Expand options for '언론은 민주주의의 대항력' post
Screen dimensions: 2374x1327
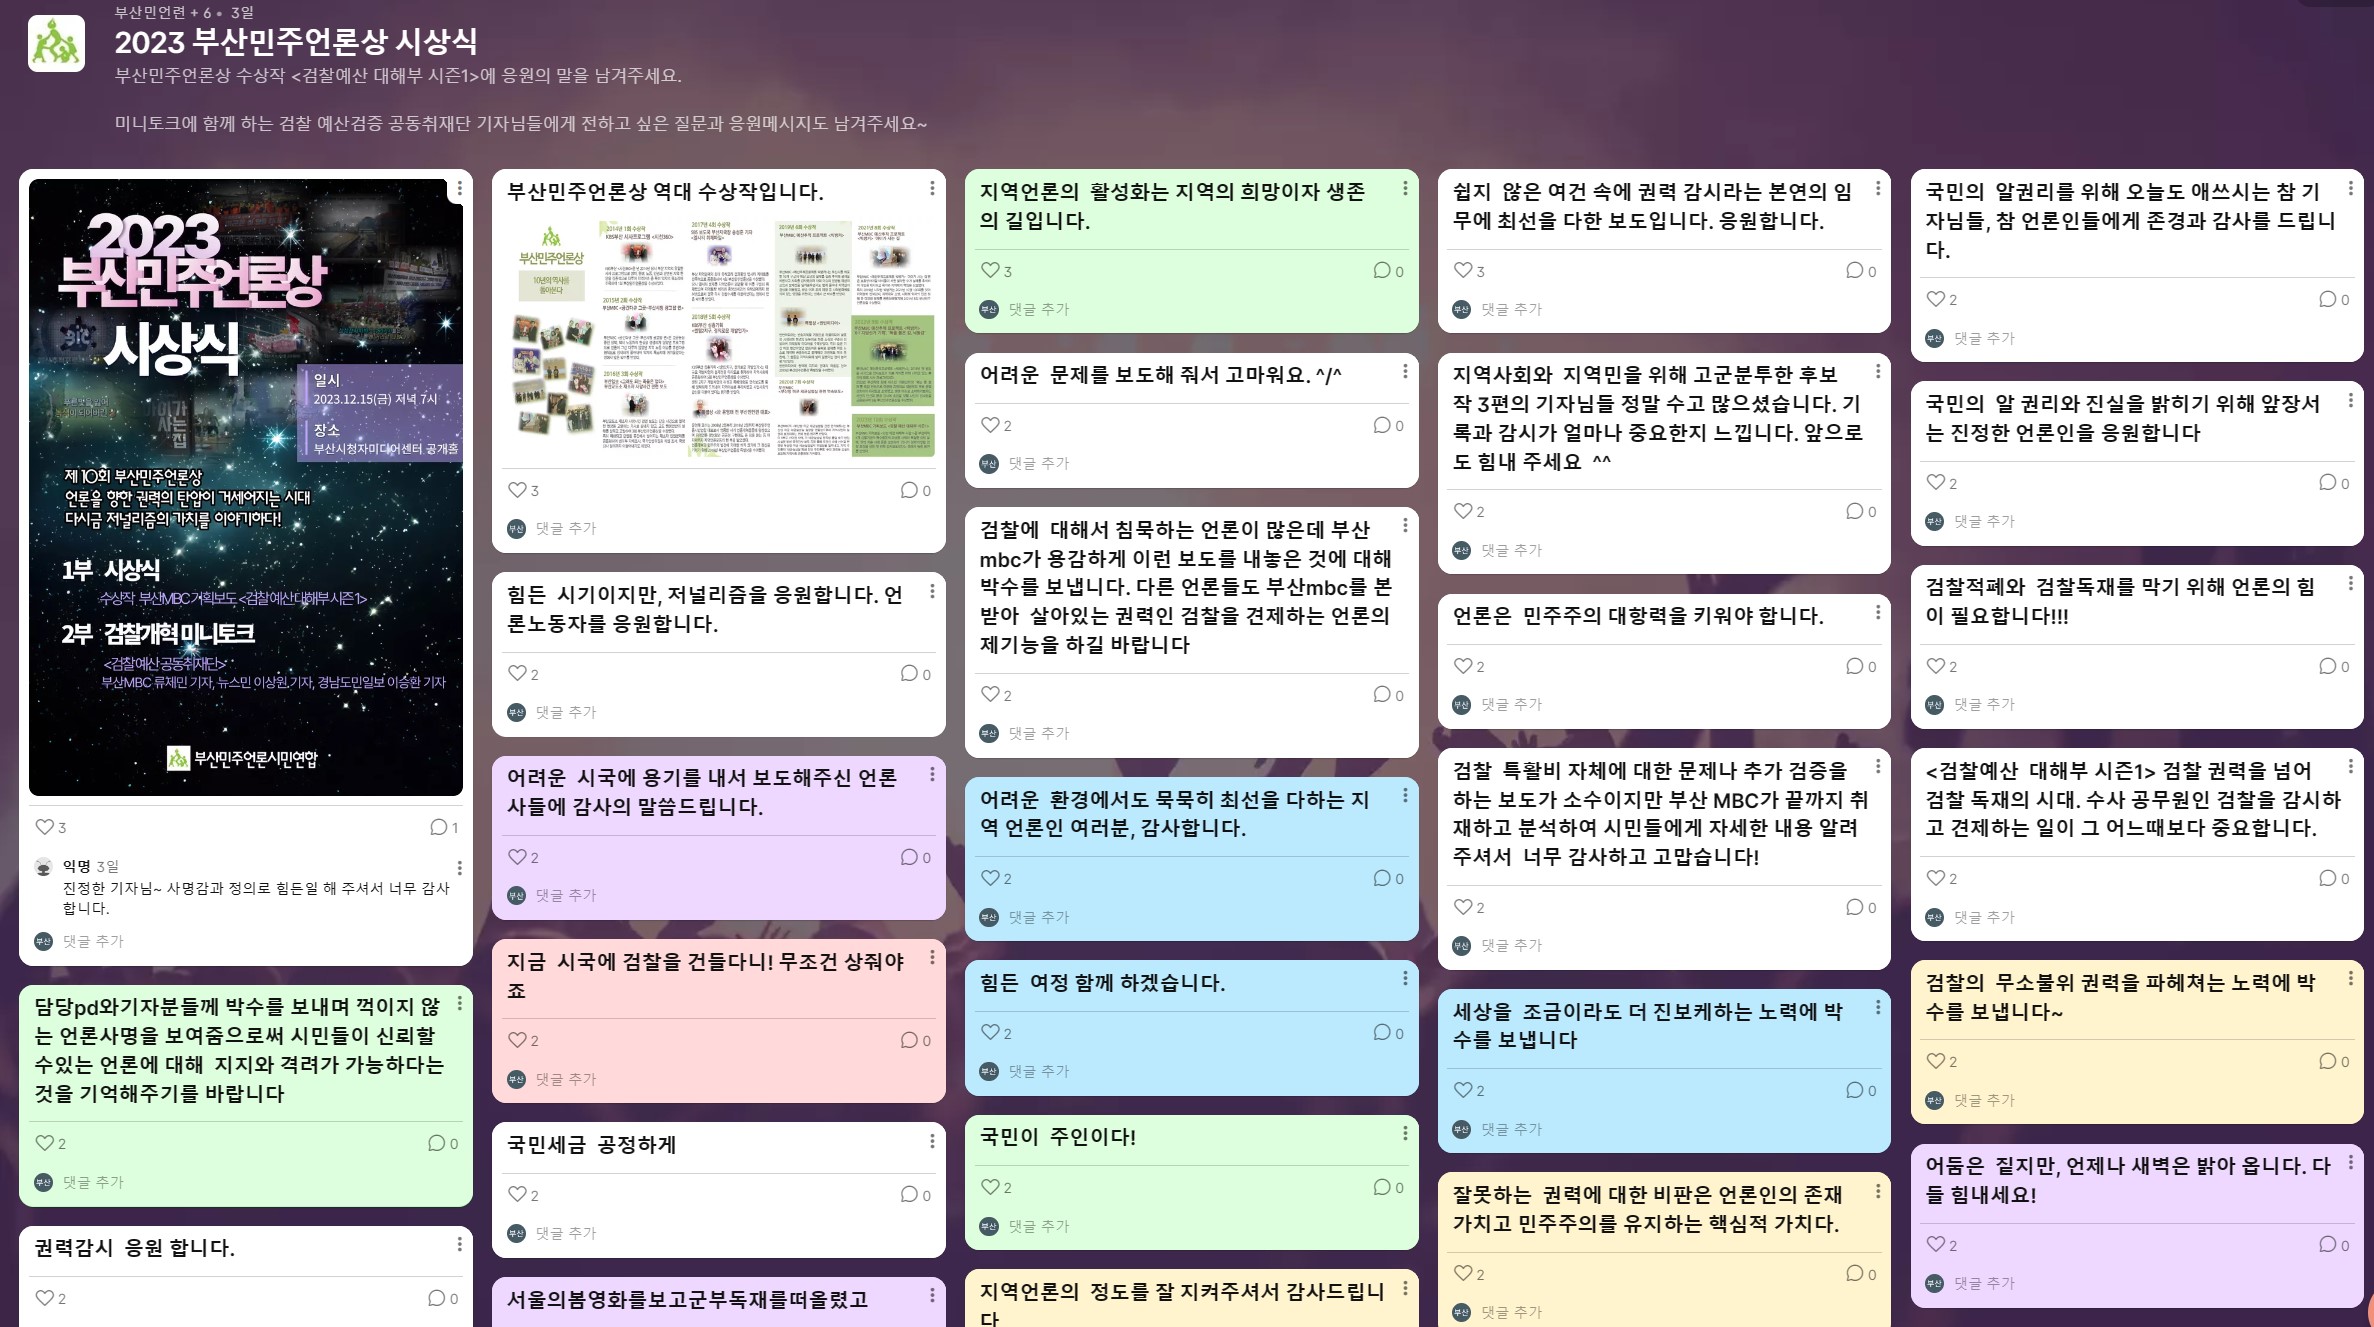tap(1878, 613)
